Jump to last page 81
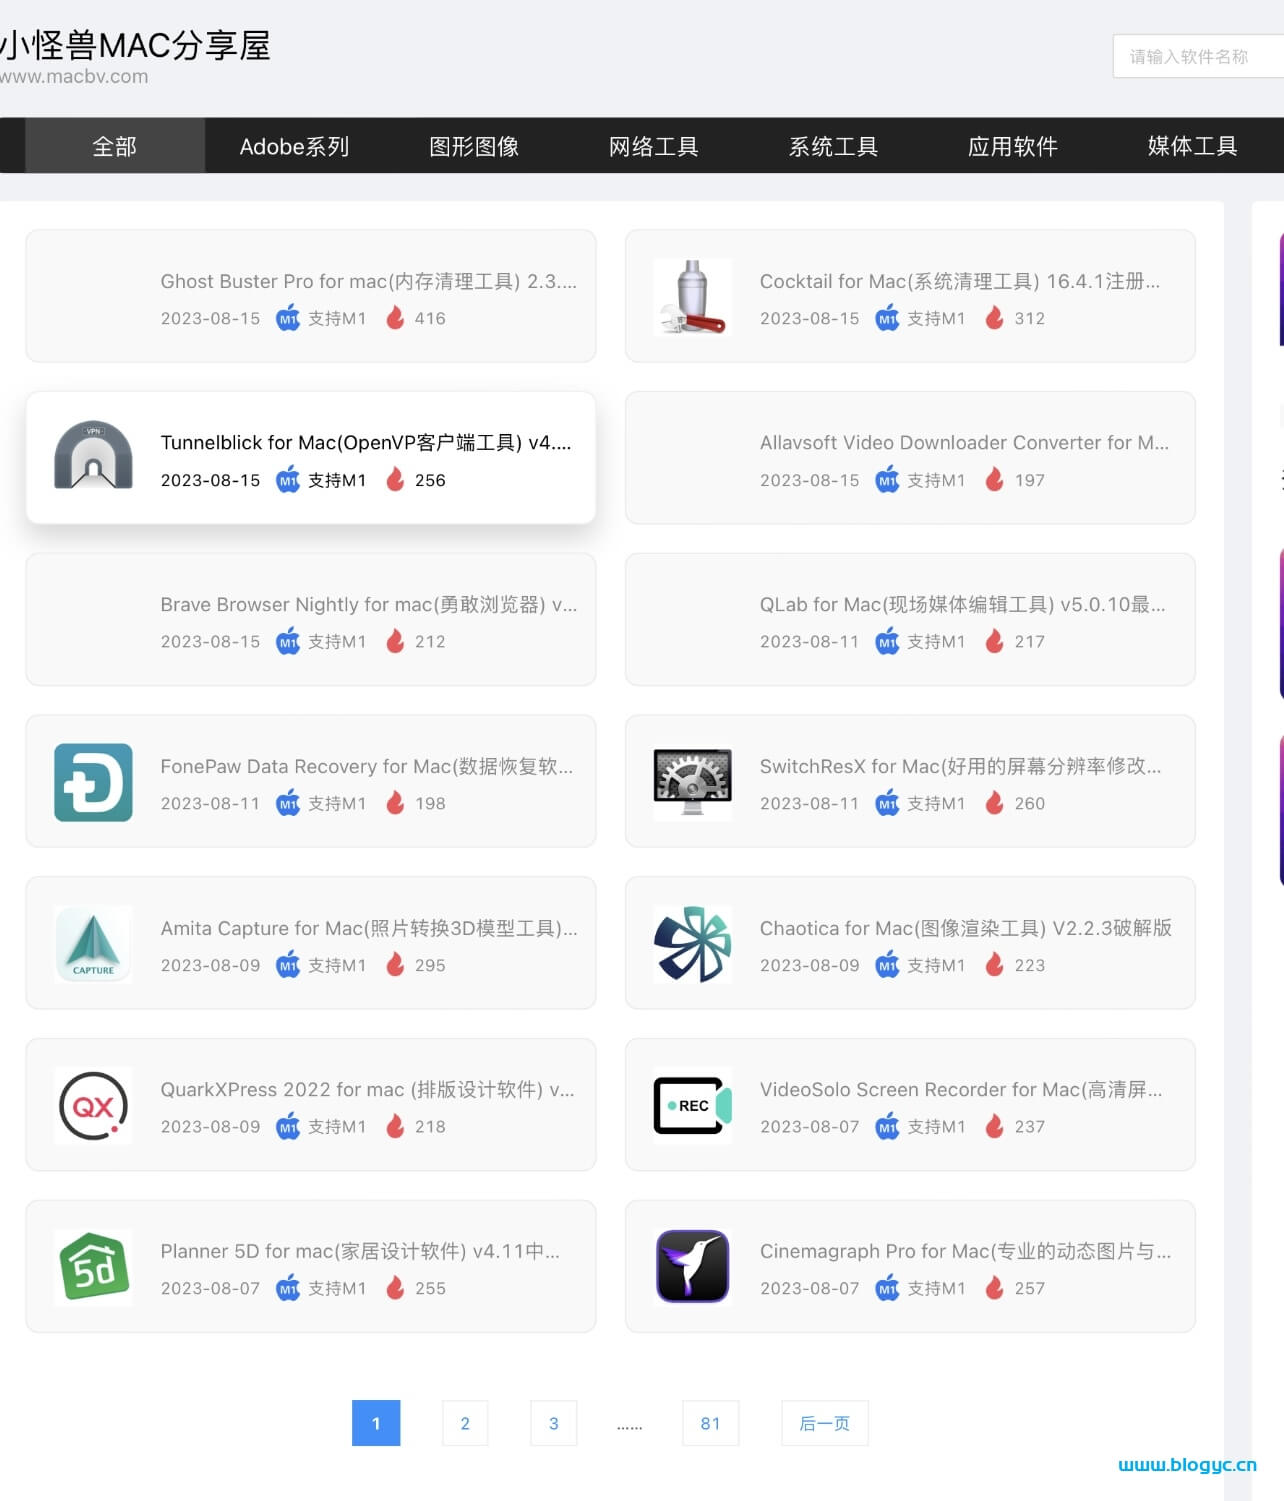Image resolution: width=1284 pixels, height=1501 pixels. pos(711,1423)
